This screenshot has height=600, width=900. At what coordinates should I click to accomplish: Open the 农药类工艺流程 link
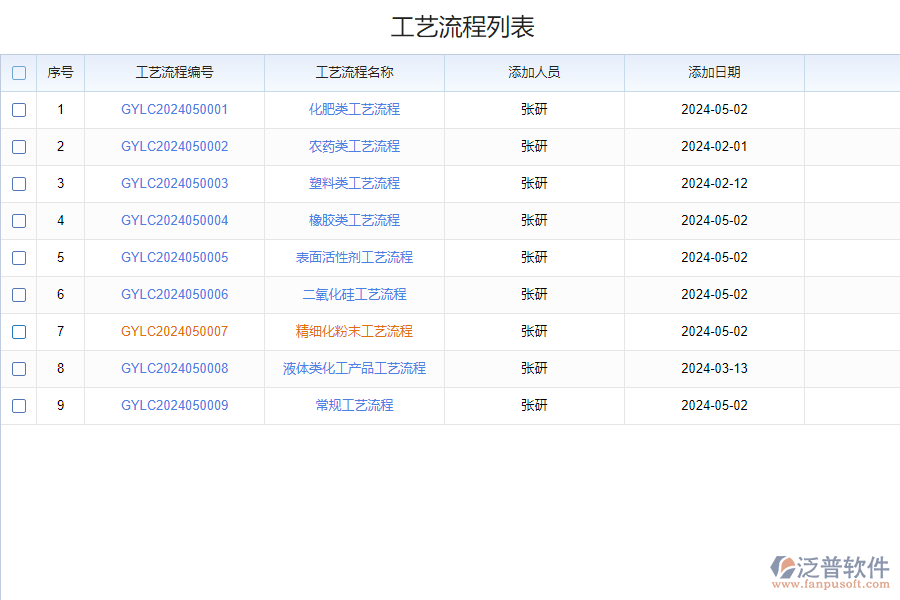(x=354, y=147)
